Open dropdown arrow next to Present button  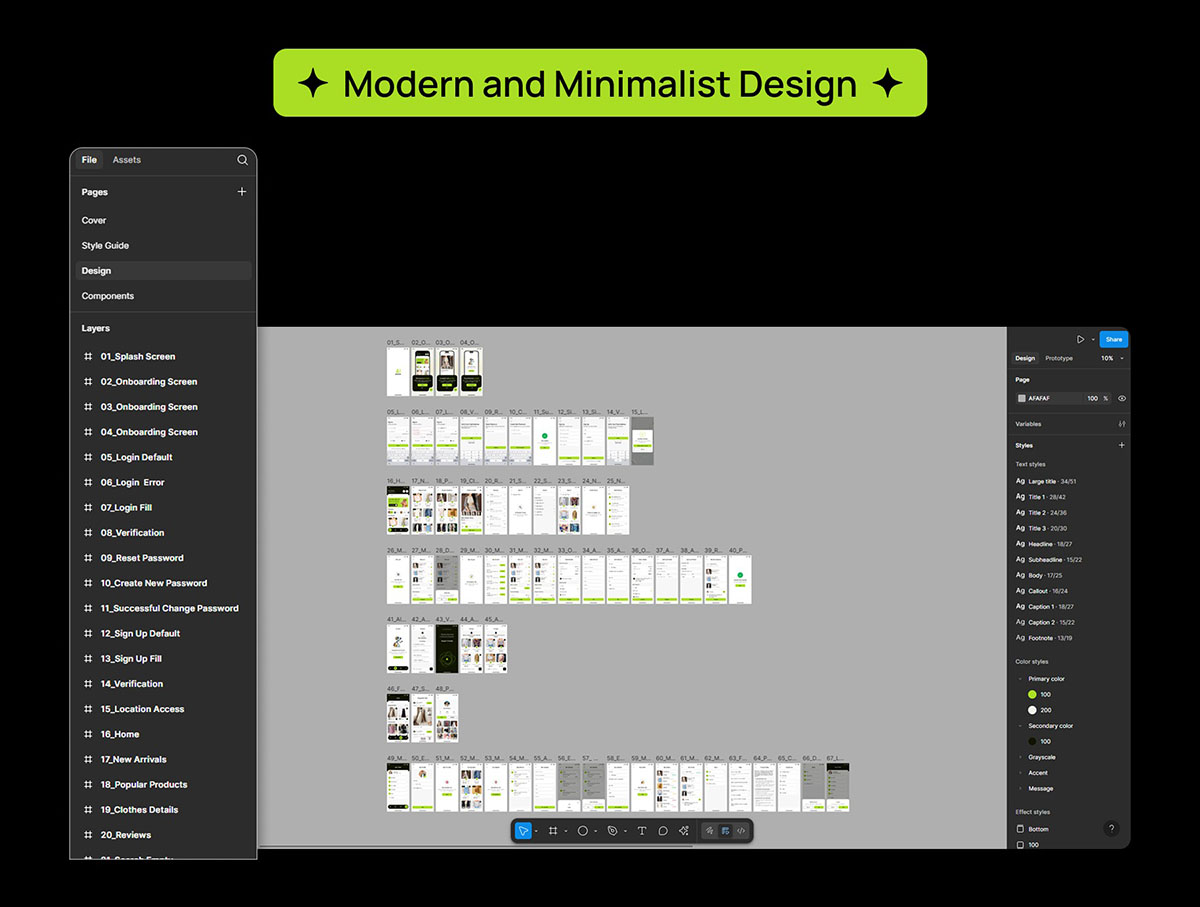[1093, 340]
